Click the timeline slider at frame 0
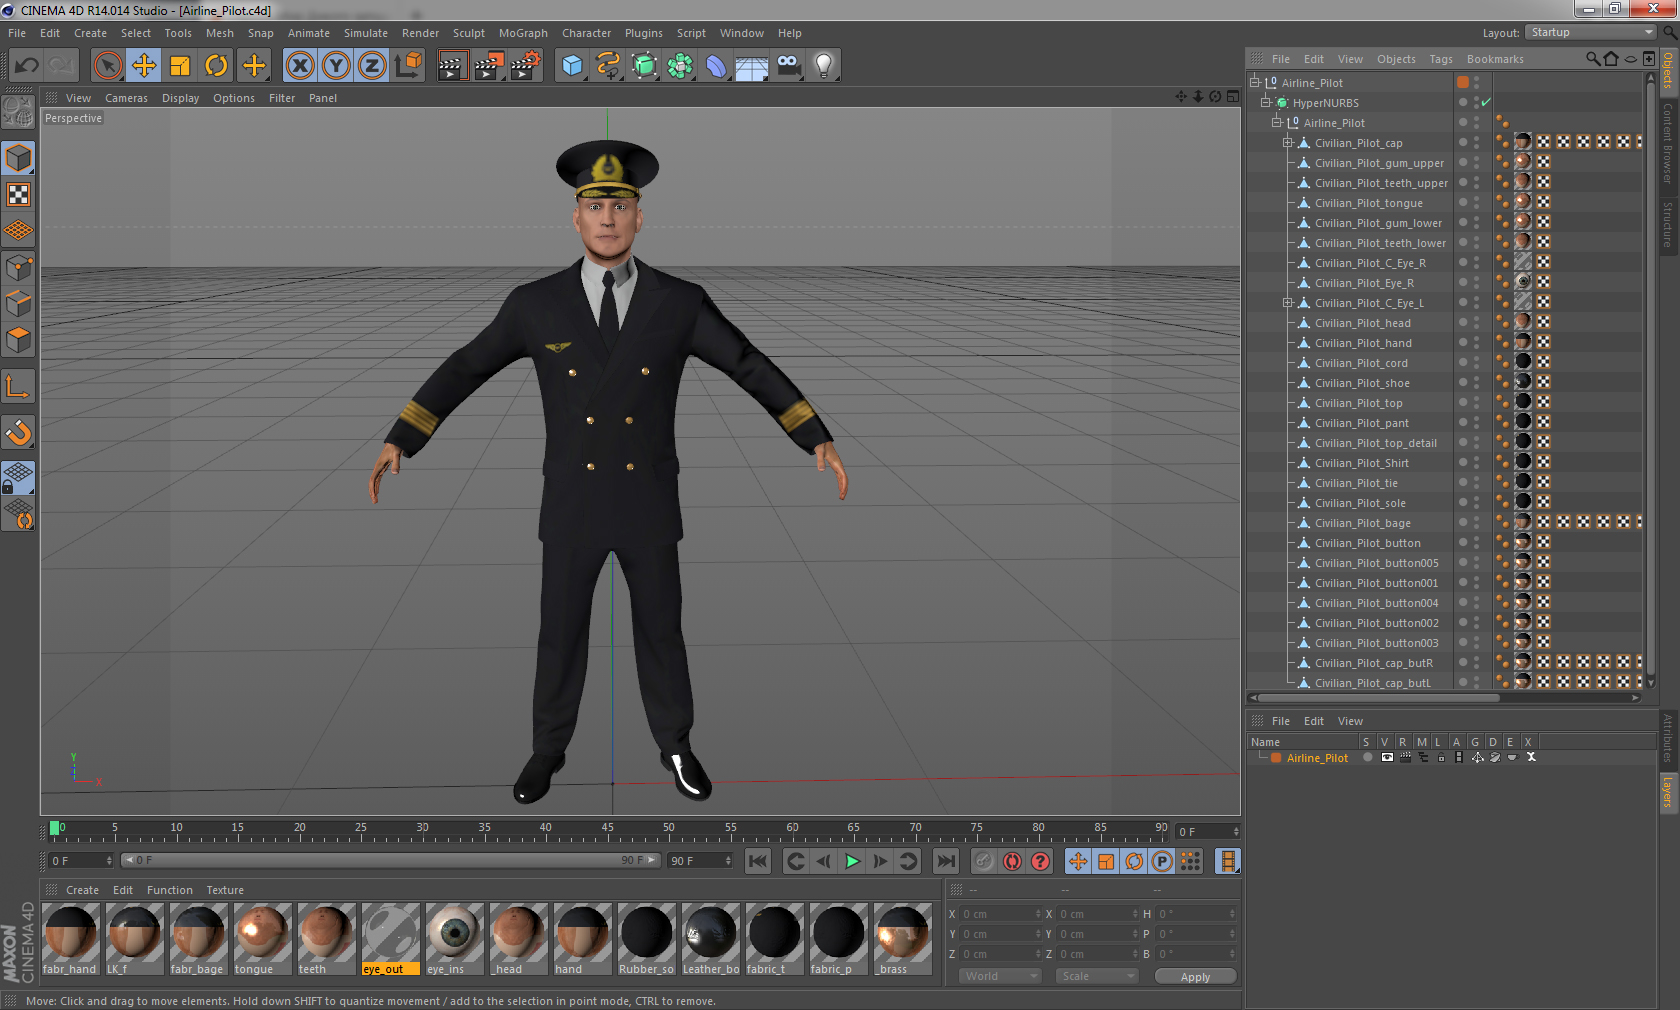Image resolution: width=1680 pixels, height=1010 pixels. click(57, 828)
